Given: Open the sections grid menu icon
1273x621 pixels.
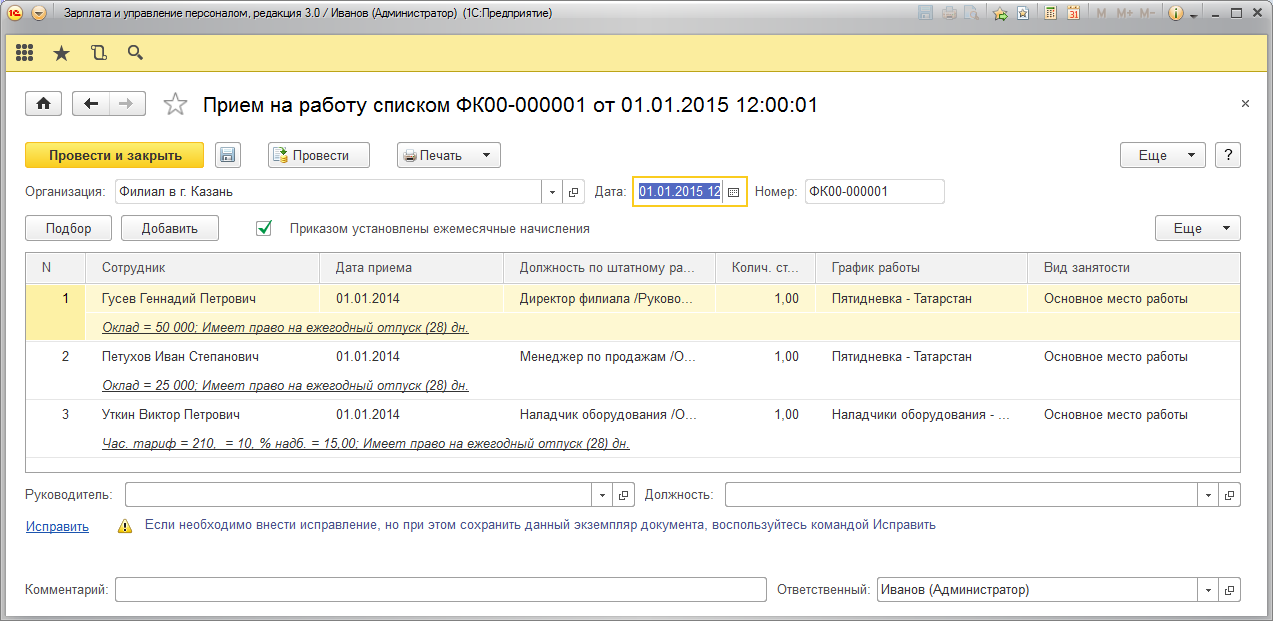Looking at the screenshot, I should pyautogui.click(x=25, y=53).
